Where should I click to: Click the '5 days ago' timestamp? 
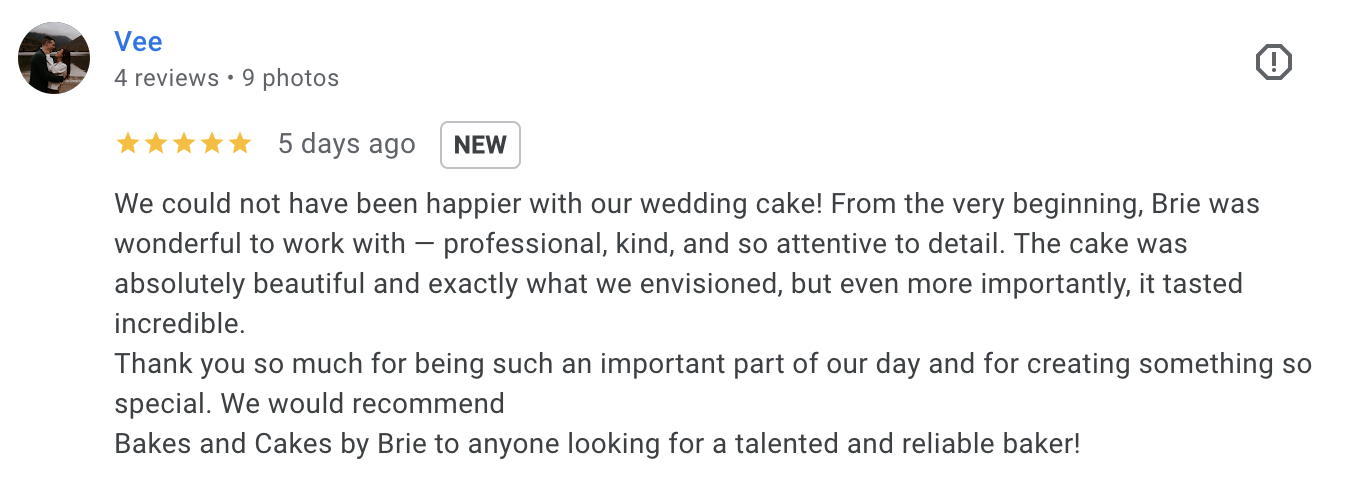(x=346, y=144)
